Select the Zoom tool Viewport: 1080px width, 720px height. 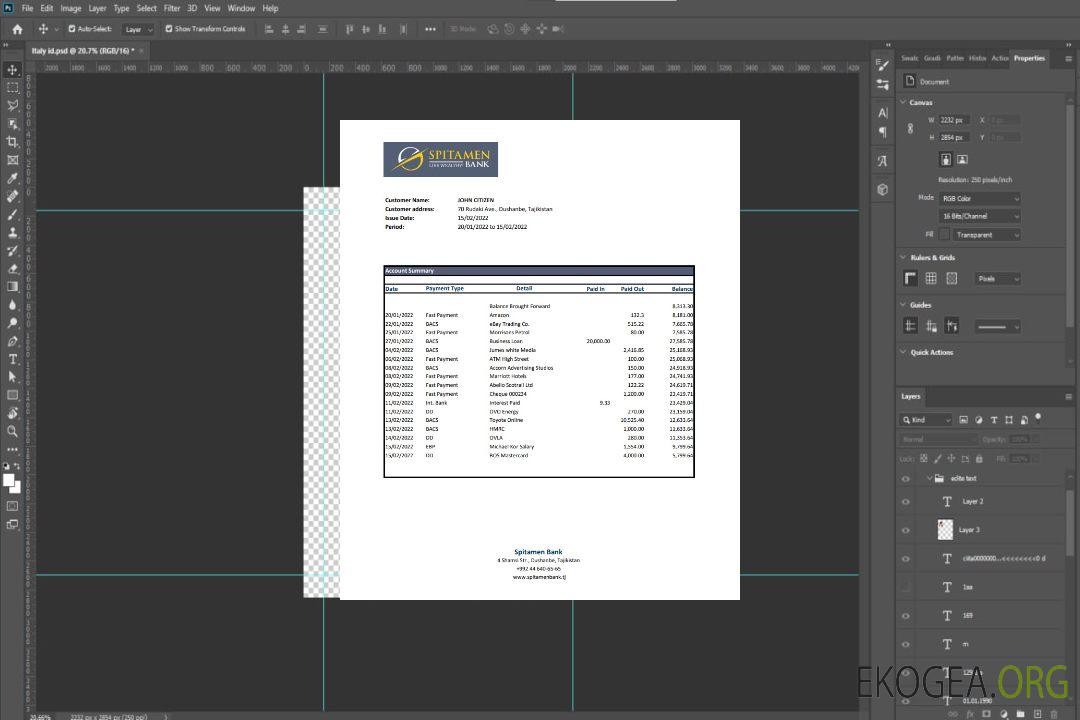coord(13,431)
